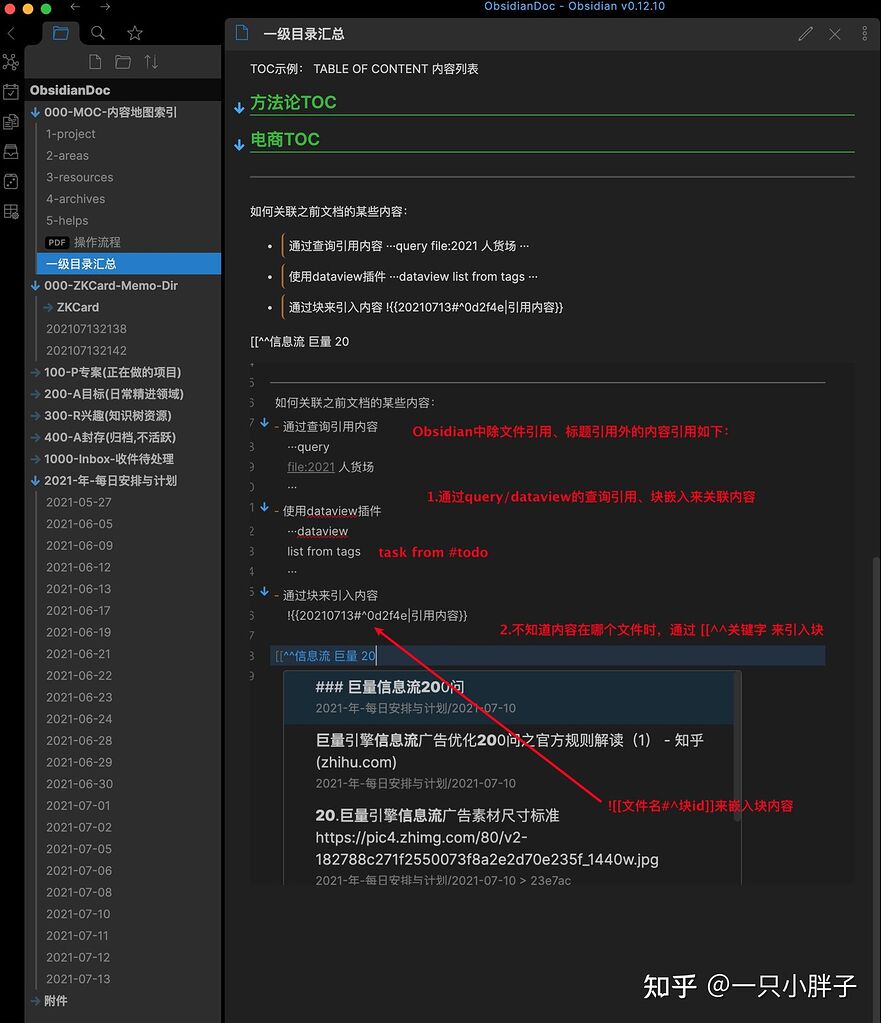Open the graph view from the ribbon
Image resolution: width=881 pixels, height=1023 pixels.
(11, 62)
